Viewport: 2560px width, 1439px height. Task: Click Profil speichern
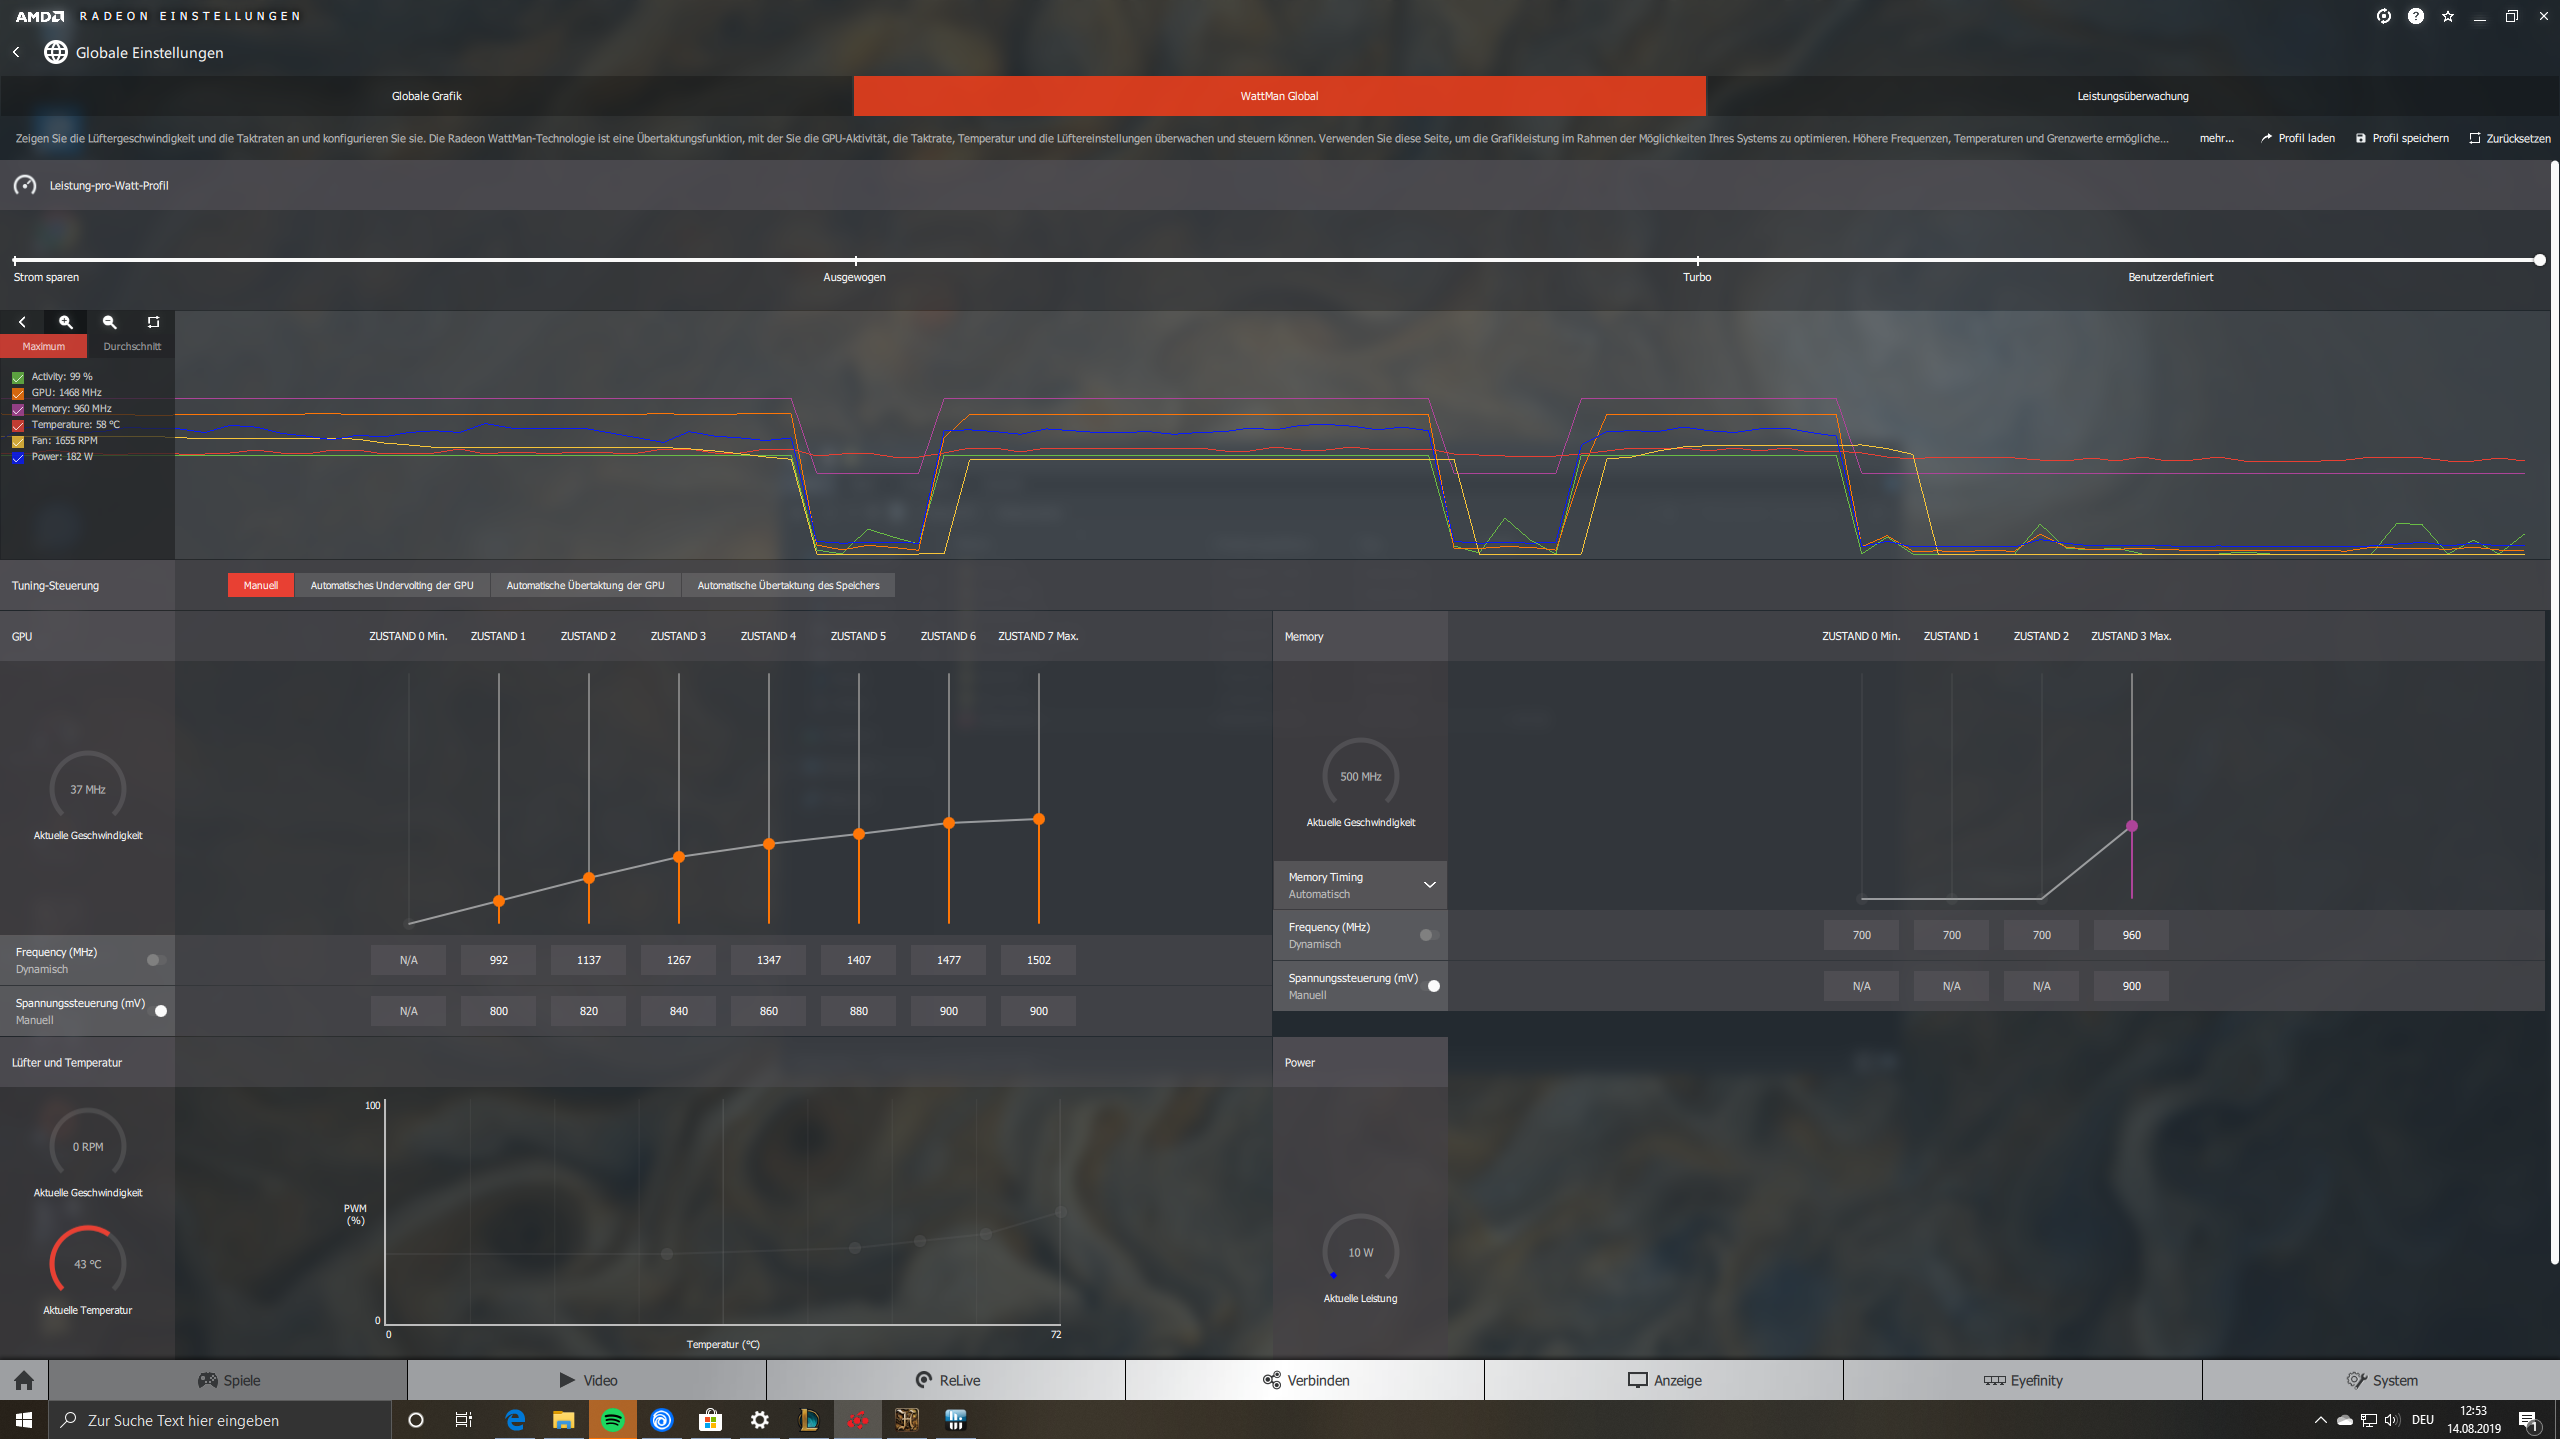tap(2402, 138)
